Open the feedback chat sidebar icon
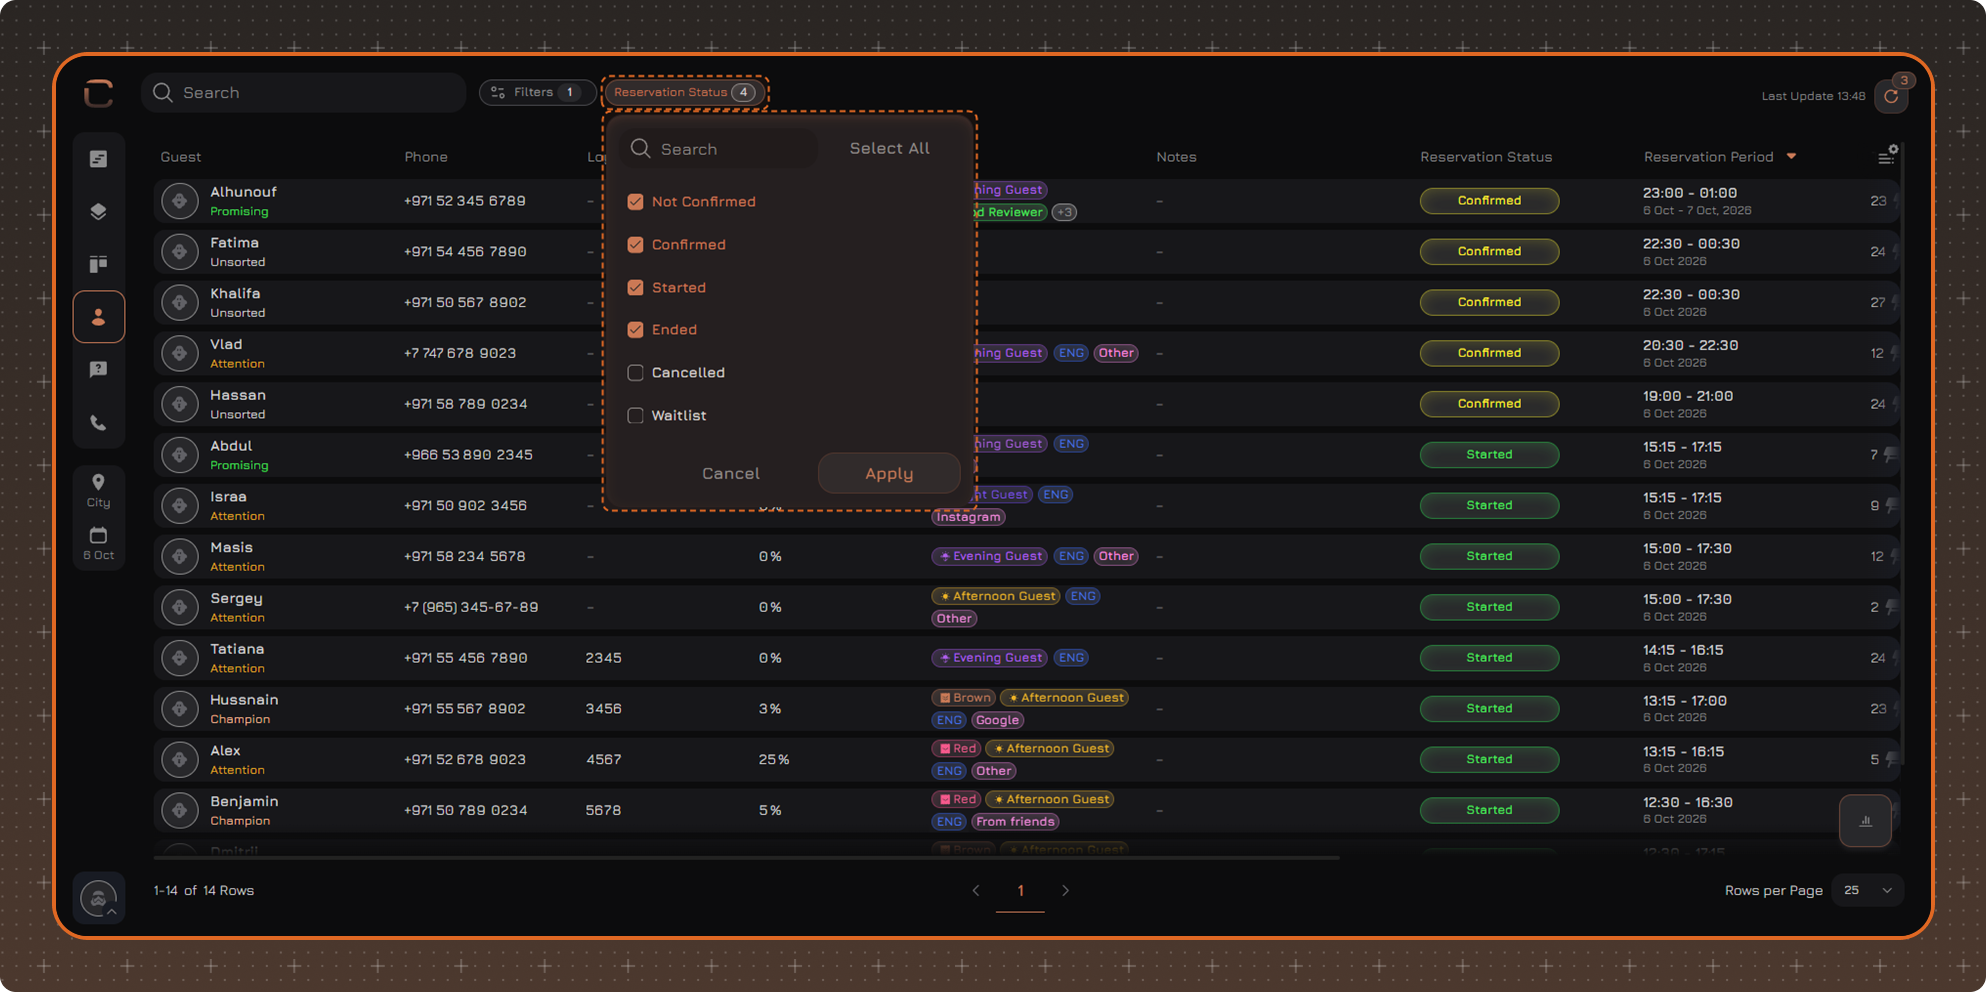This screenshot has width=1986, height=992. click(98, 370)
